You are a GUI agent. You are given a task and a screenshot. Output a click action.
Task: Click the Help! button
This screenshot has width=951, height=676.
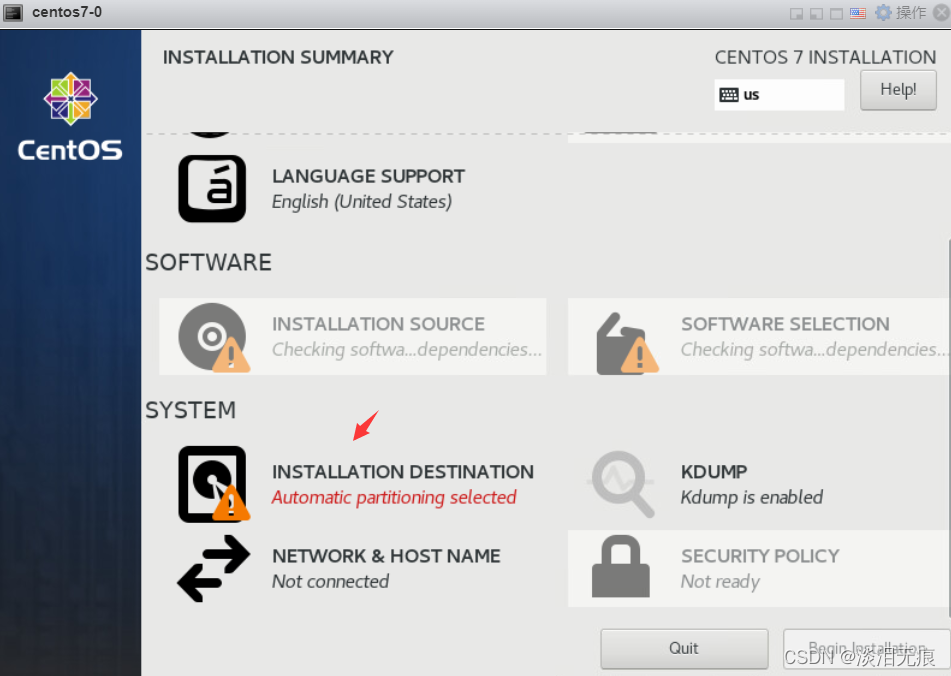[898, 90]
